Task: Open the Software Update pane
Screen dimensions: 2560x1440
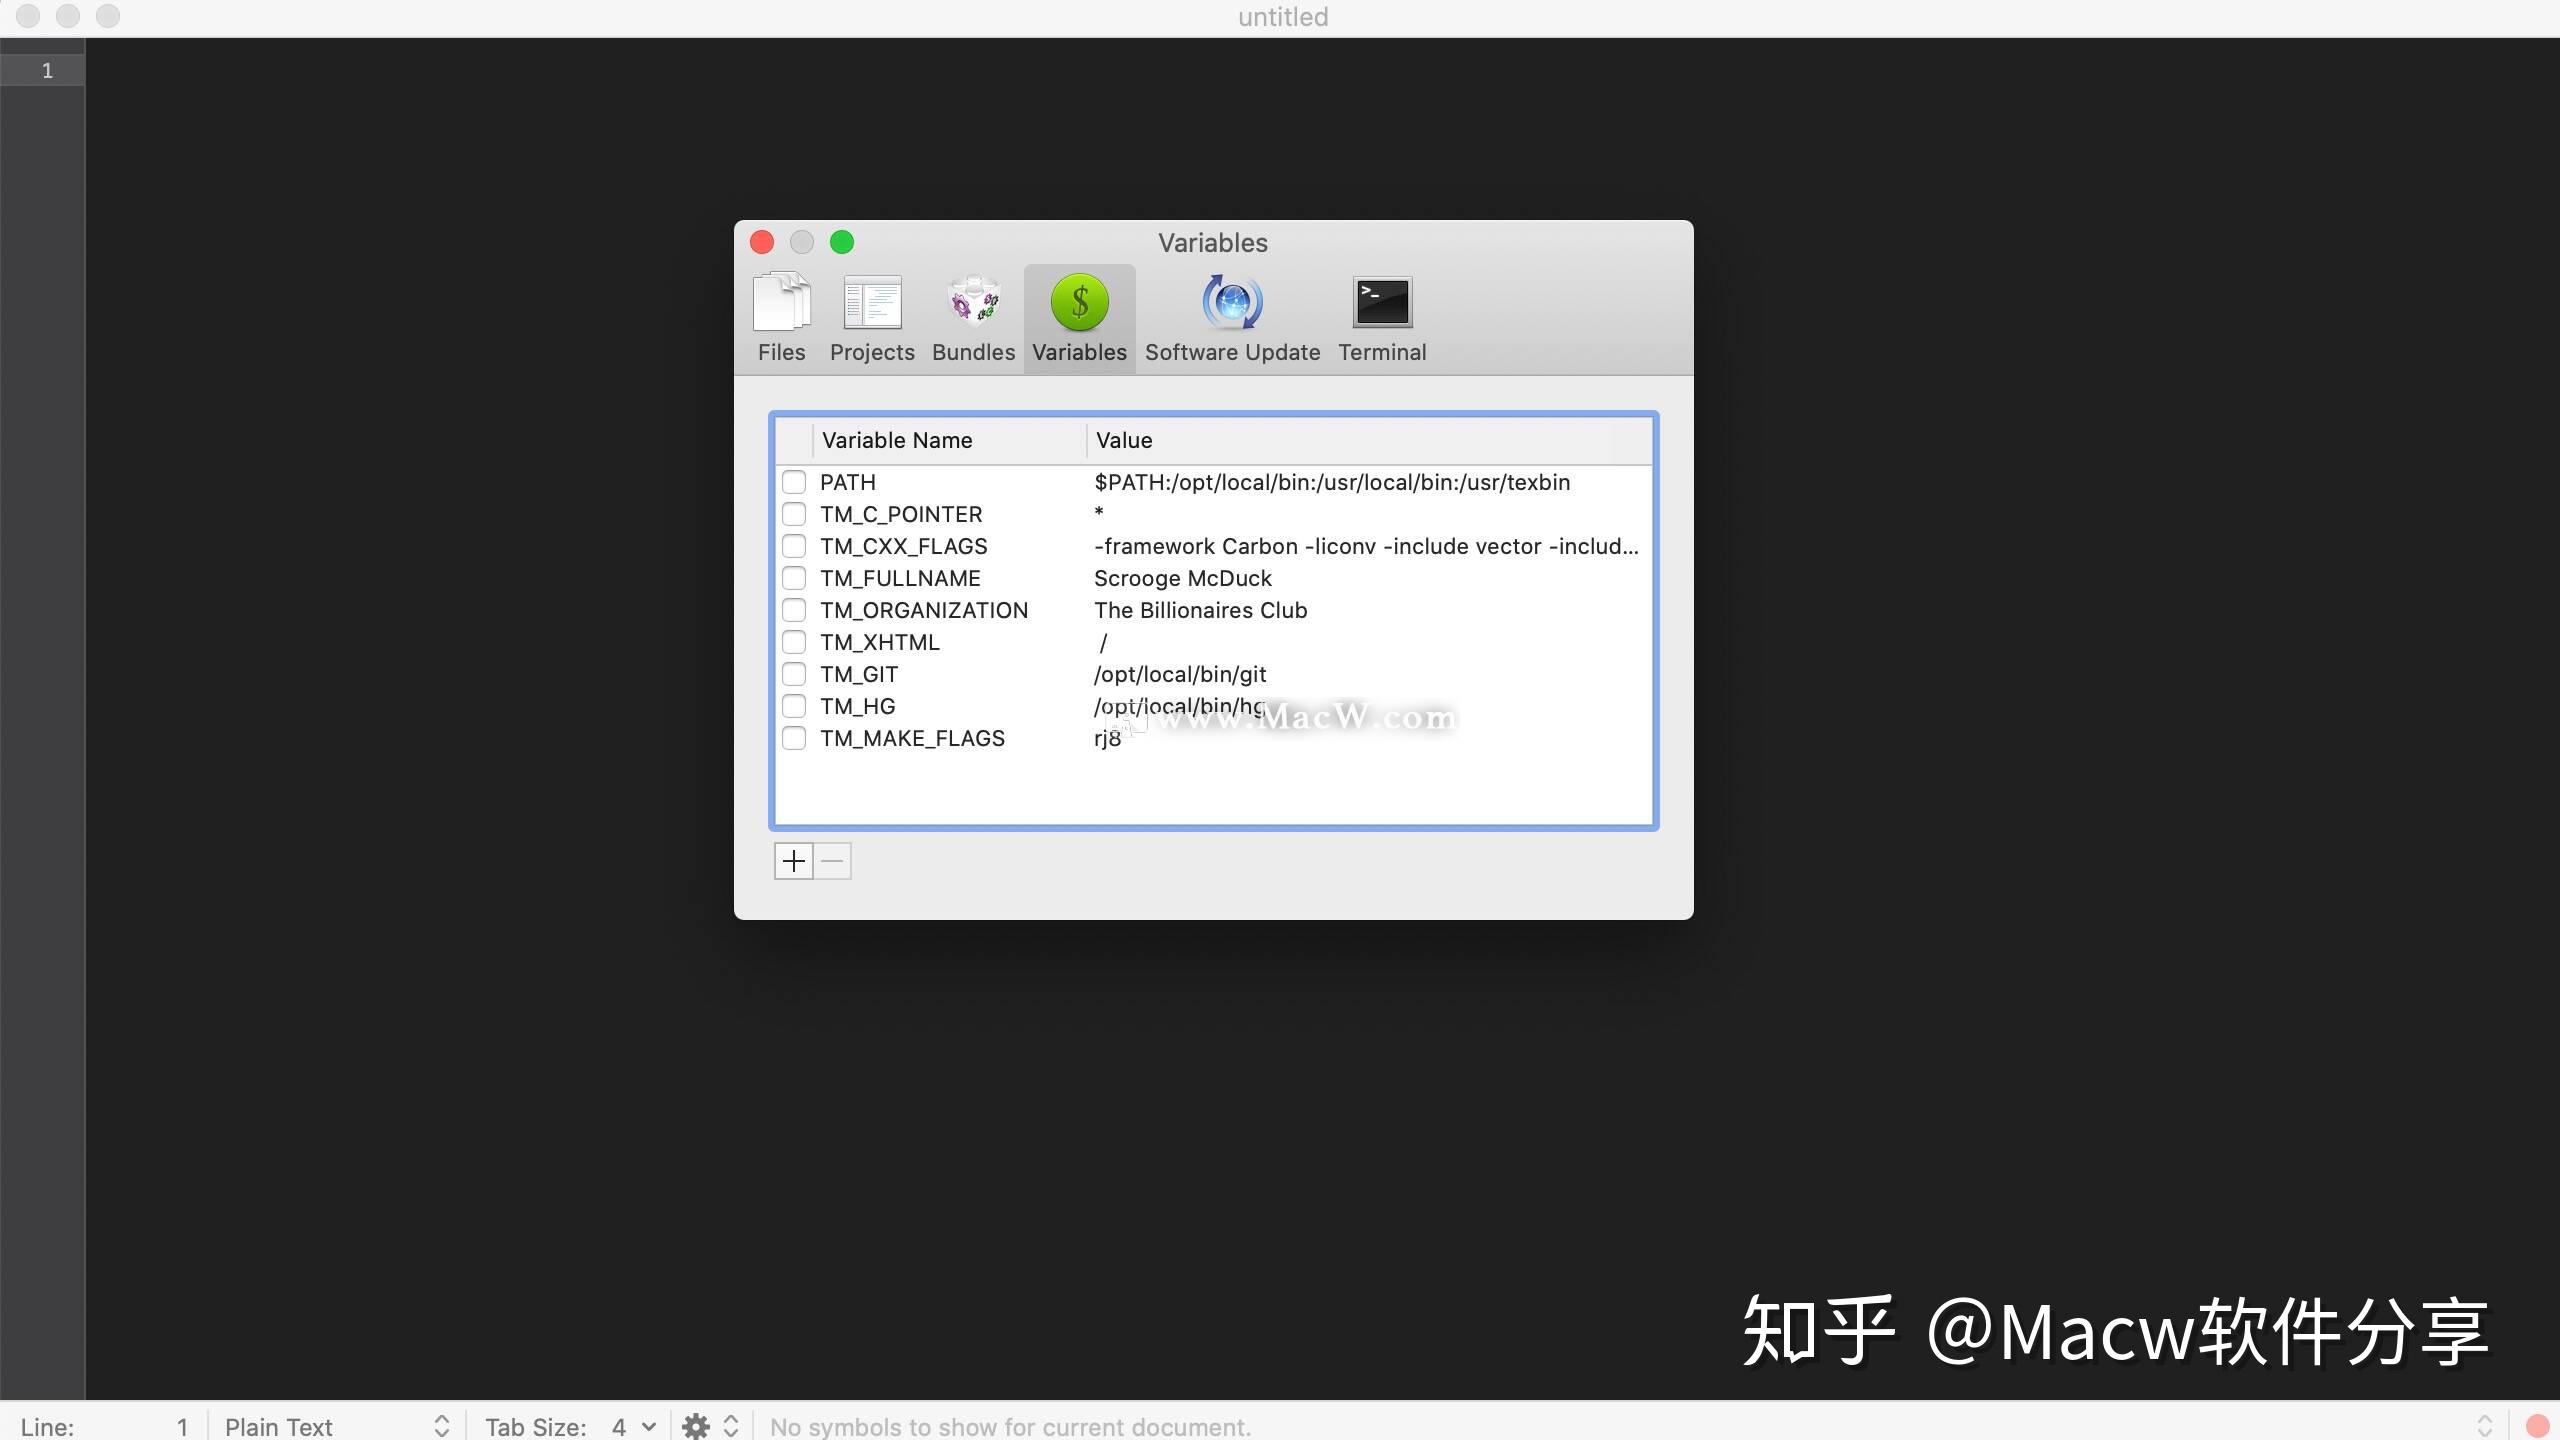Action: click(x=1231, y=317)
